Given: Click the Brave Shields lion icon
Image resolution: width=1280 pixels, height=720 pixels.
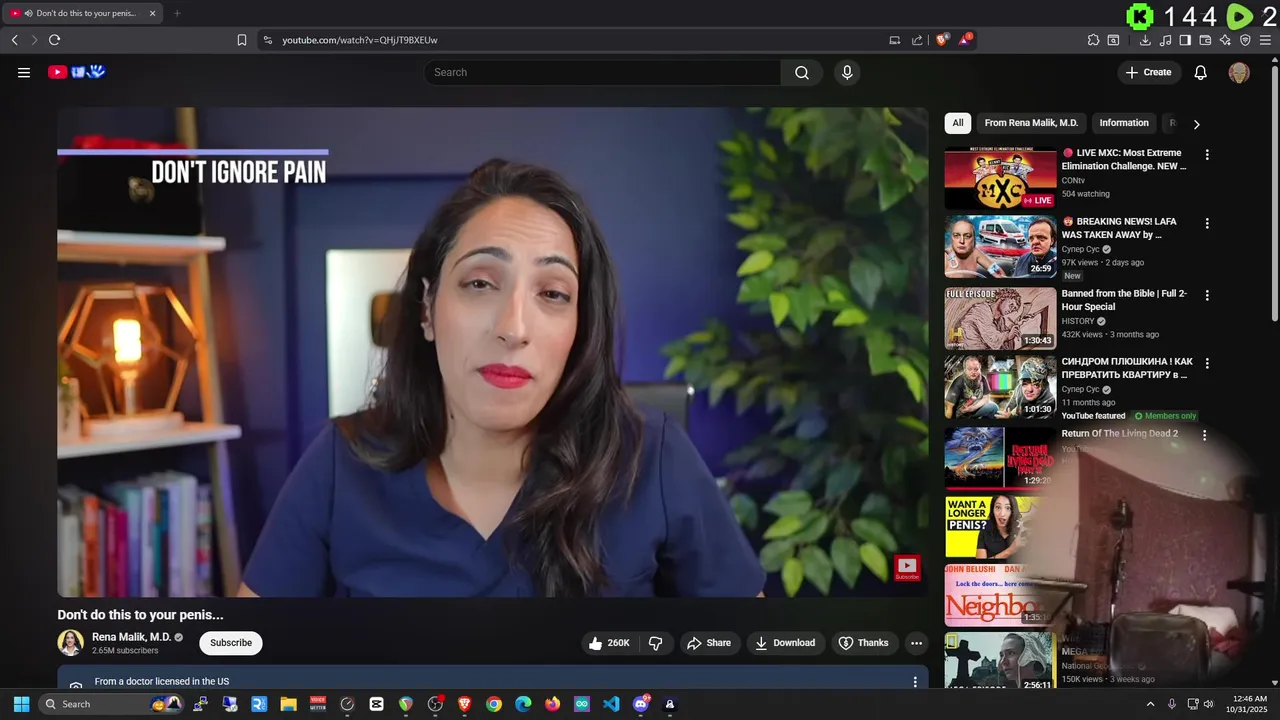Looking at the screenshot, I should click(942, 40).
